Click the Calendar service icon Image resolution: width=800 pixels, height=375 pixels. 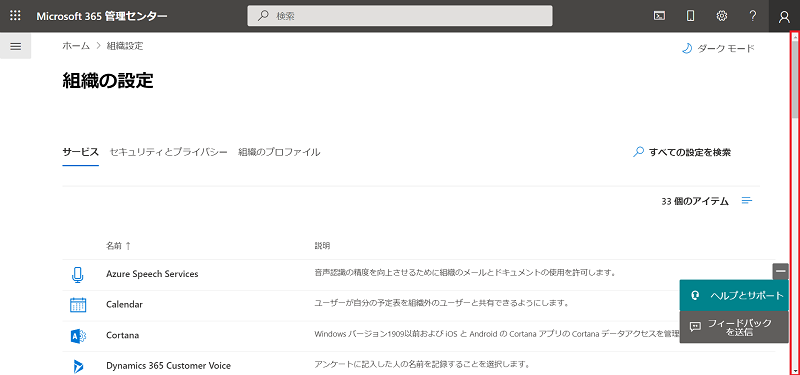point(78,305)
